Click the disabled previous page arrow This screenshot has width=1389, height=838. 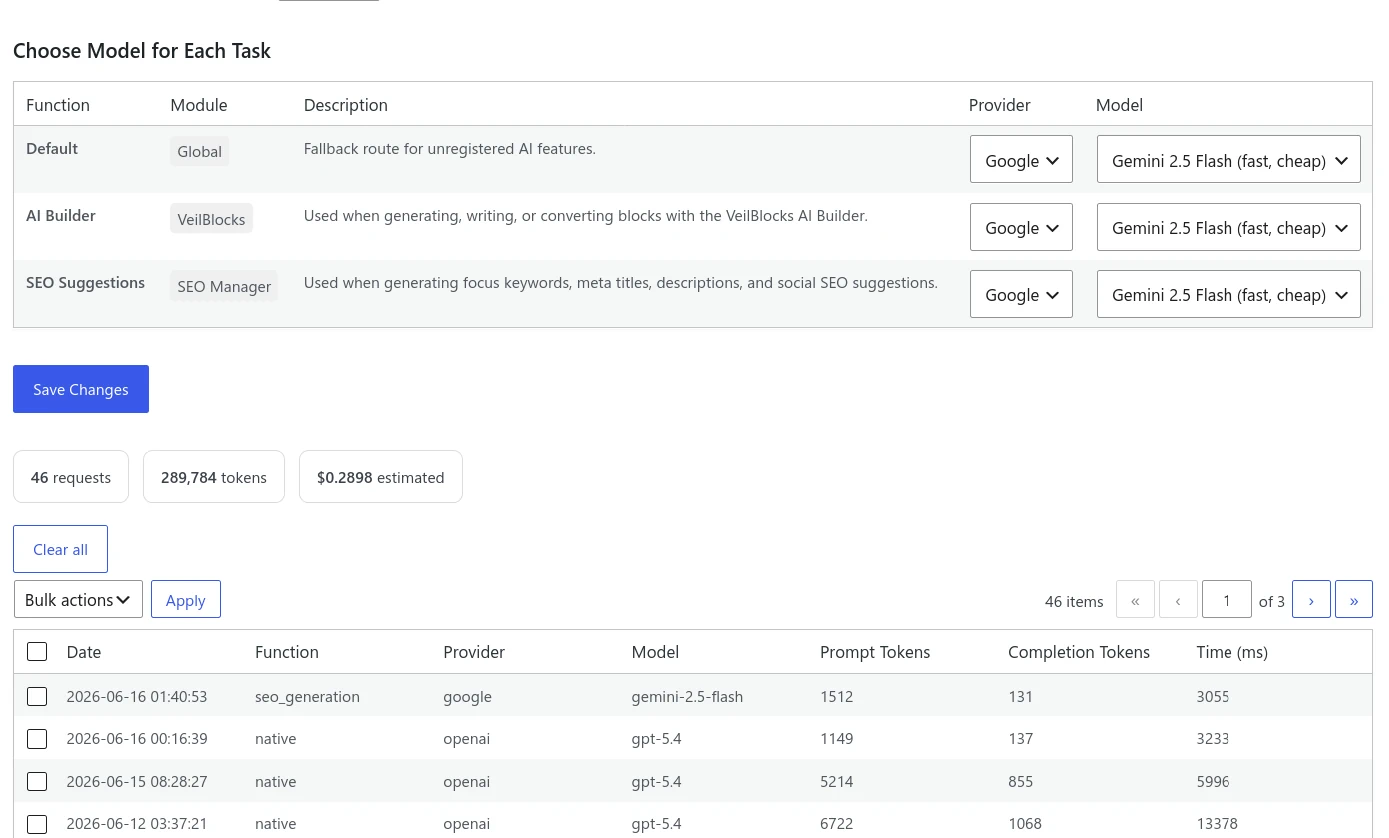tap(1178, 600)
